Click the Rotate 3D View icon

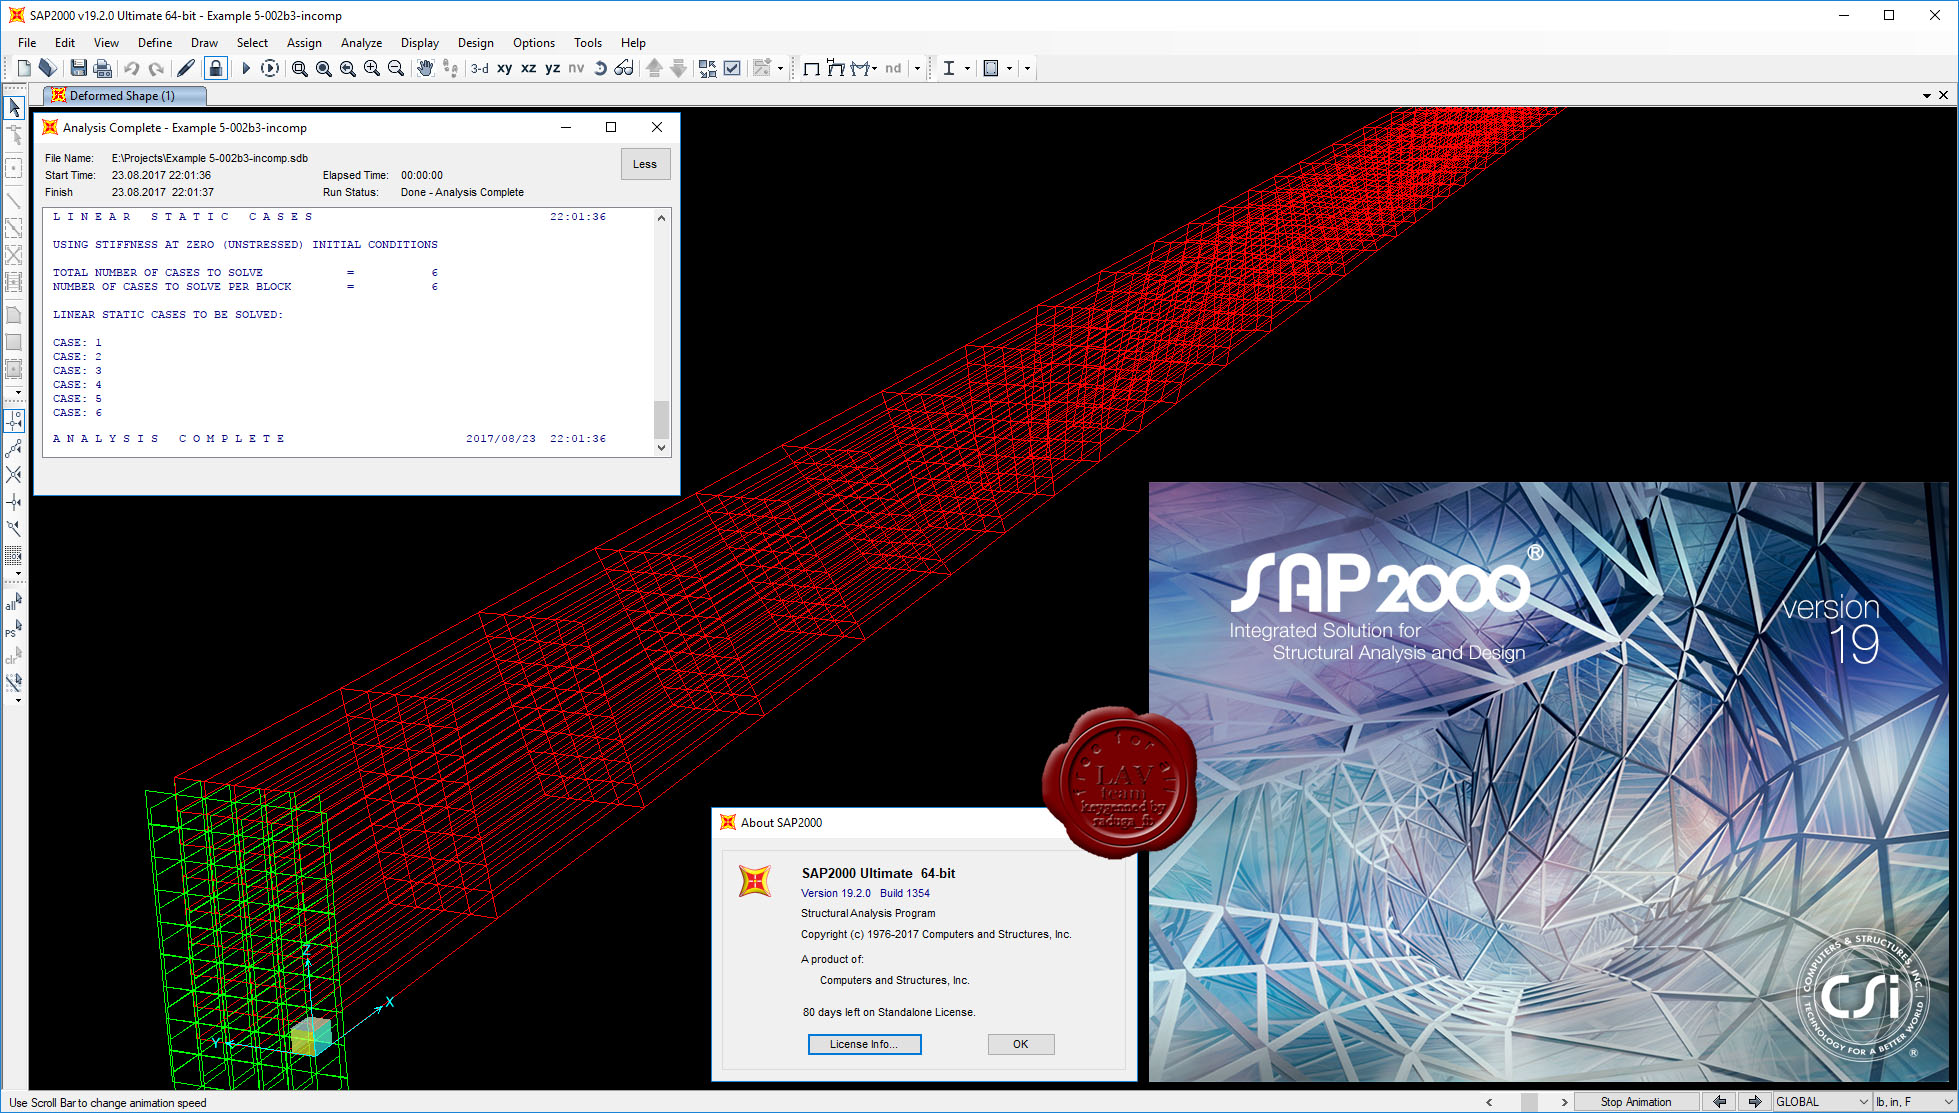(600, 68)
